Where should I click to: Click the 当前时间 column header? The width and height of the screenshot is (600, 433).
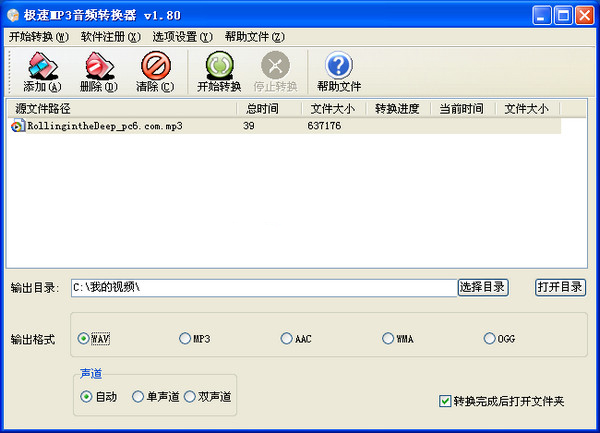click(x=463, y=109)
